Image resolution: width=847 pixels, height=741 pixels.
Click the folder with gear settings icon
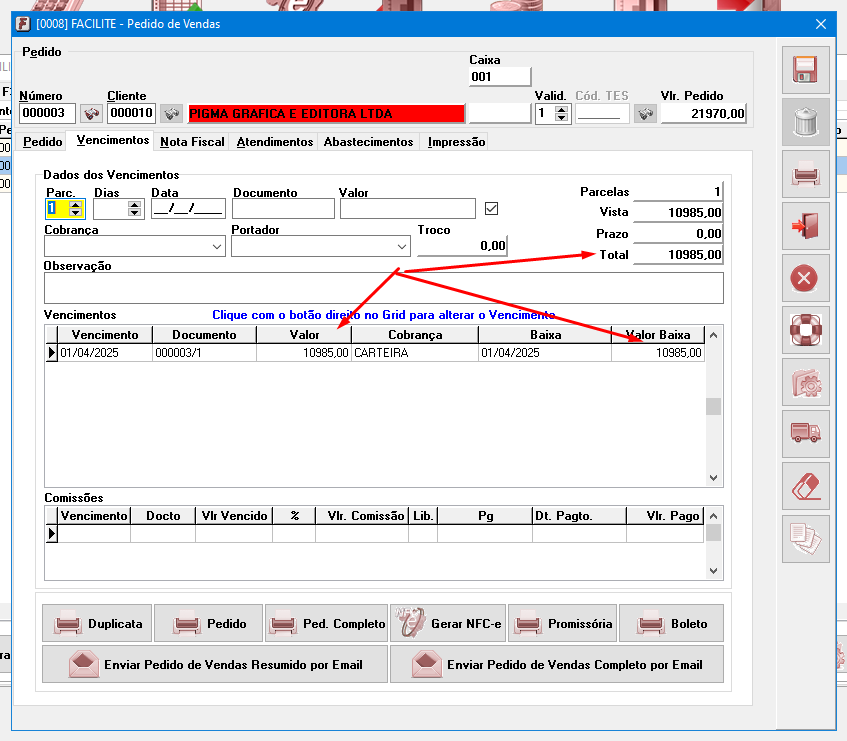[805, 382]
